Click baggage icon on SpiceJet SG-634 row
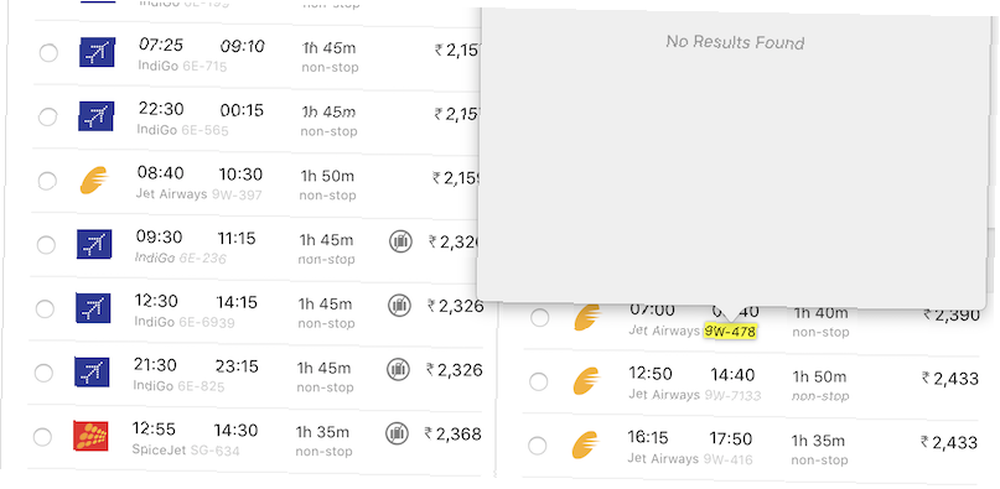Image resolution: width=1000 pixels, height=489 pixels. pos(397,433)
